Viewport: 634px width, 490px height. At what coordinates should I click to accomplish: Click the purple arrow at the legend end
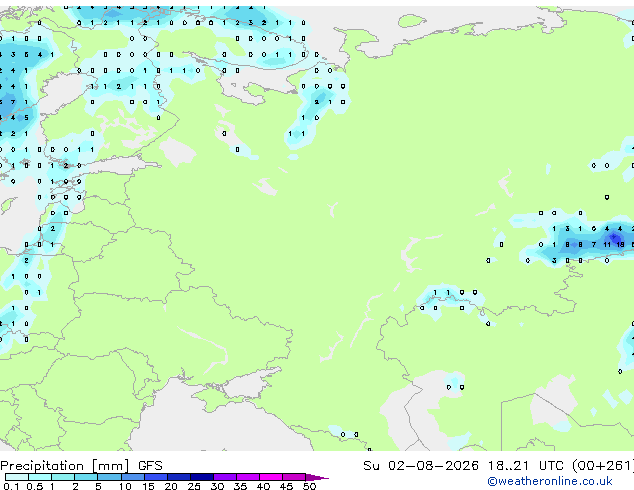coord(317,477)
